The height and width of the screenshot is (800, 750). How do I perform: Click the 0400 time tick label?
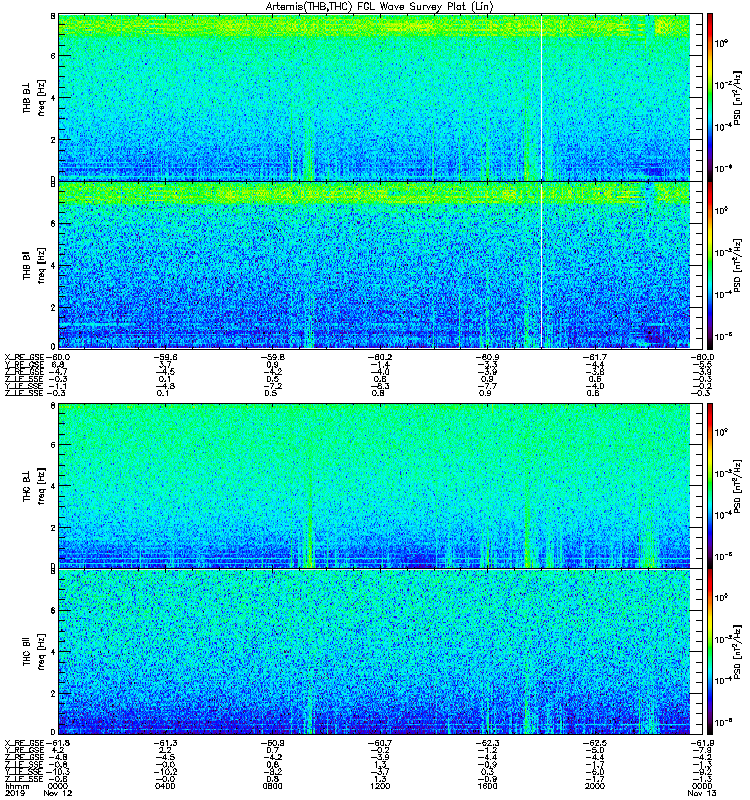(x=165, y=786)
